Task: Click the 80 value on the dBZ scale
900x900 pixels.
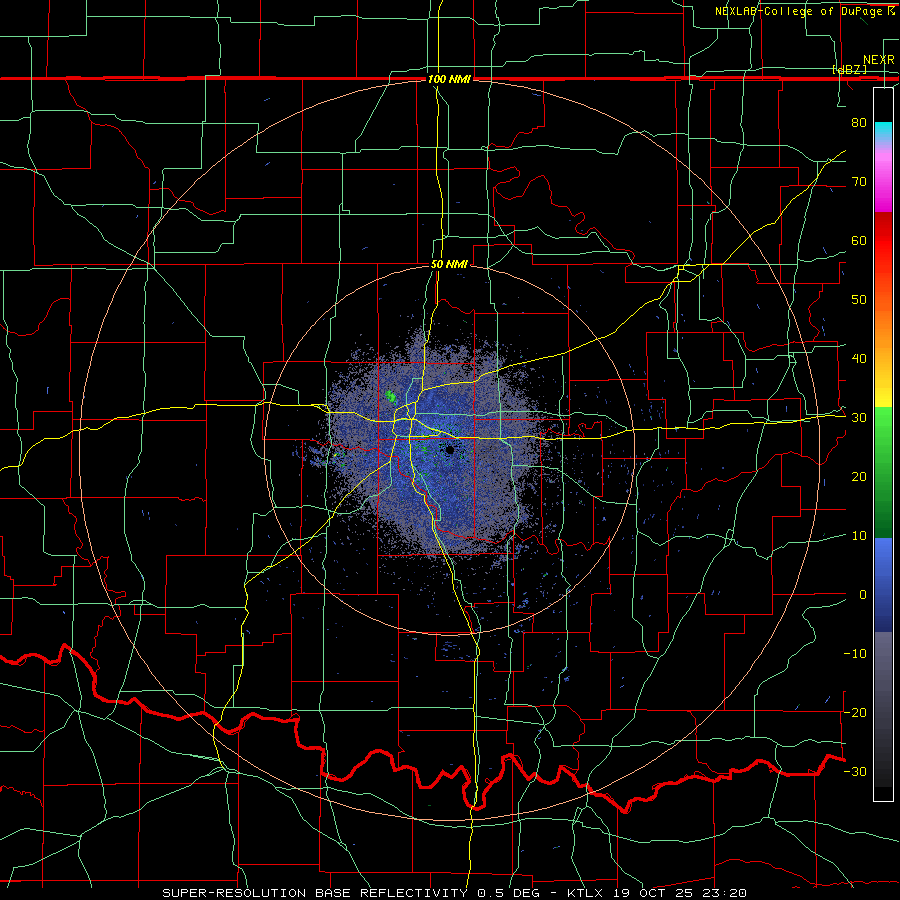Action: [859, 123]
